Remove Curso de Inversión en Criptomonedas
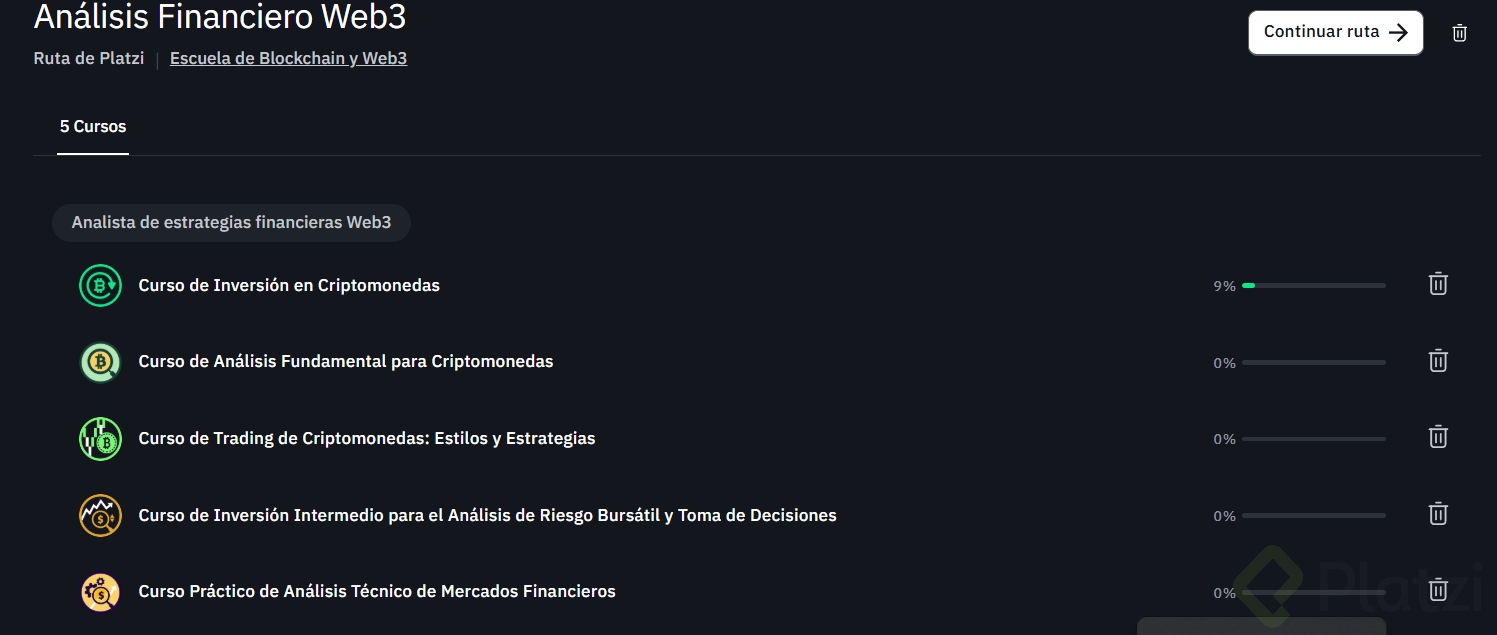1497x635 pixels. click(x=1437, y=284)
